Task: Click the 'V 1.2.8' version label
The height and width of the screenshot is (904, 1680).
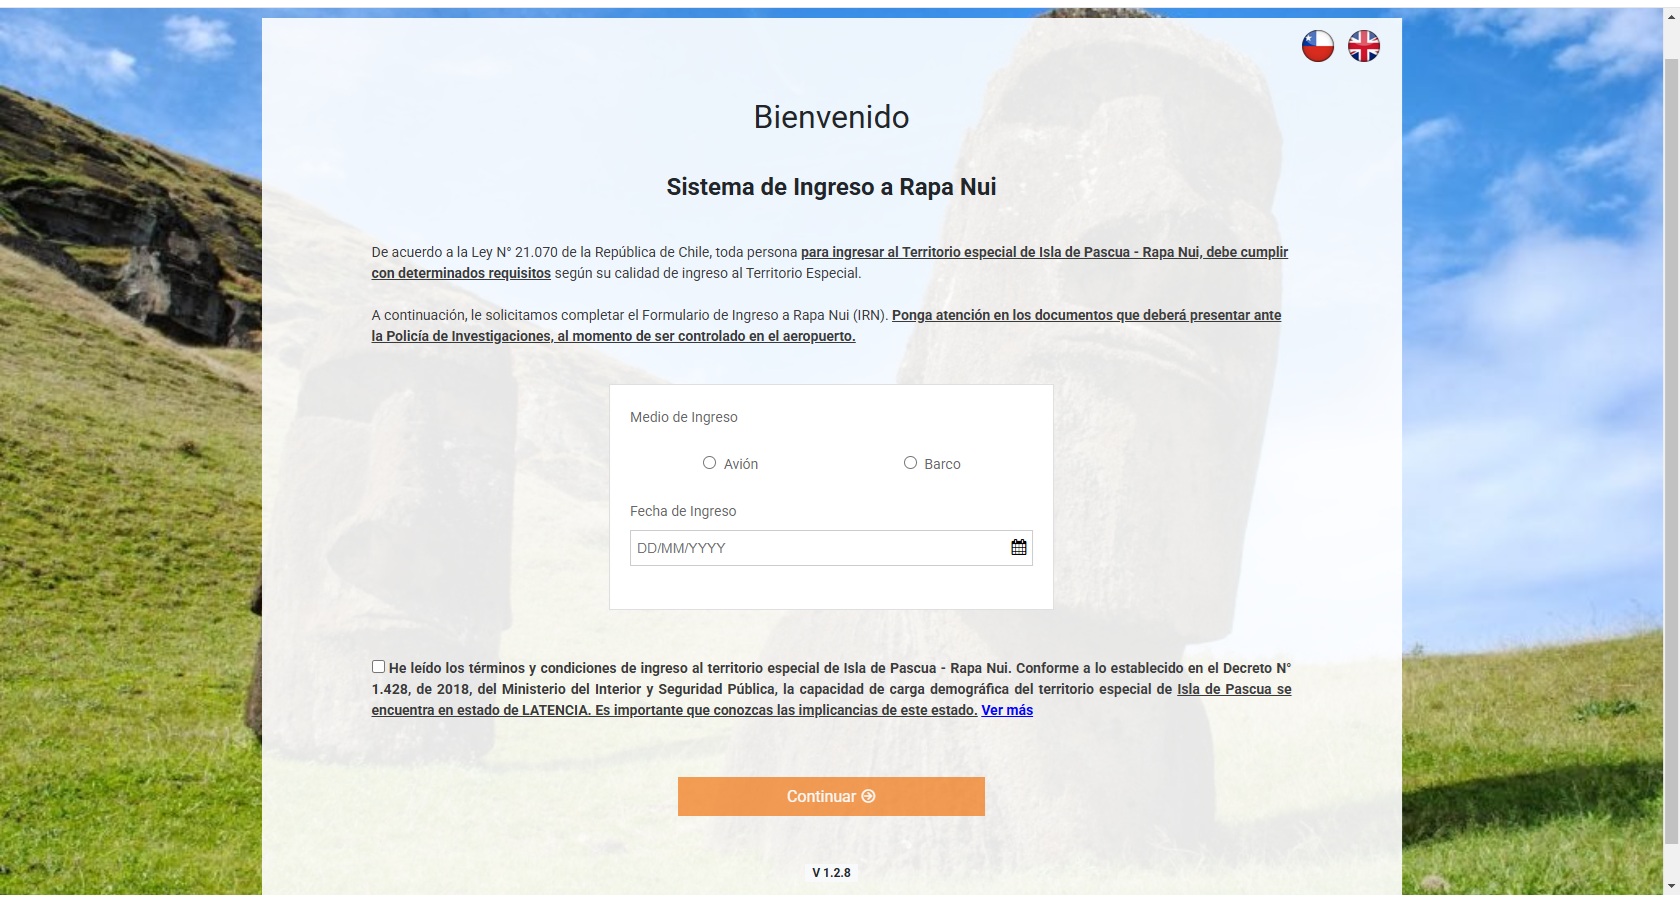Action: 831,873
